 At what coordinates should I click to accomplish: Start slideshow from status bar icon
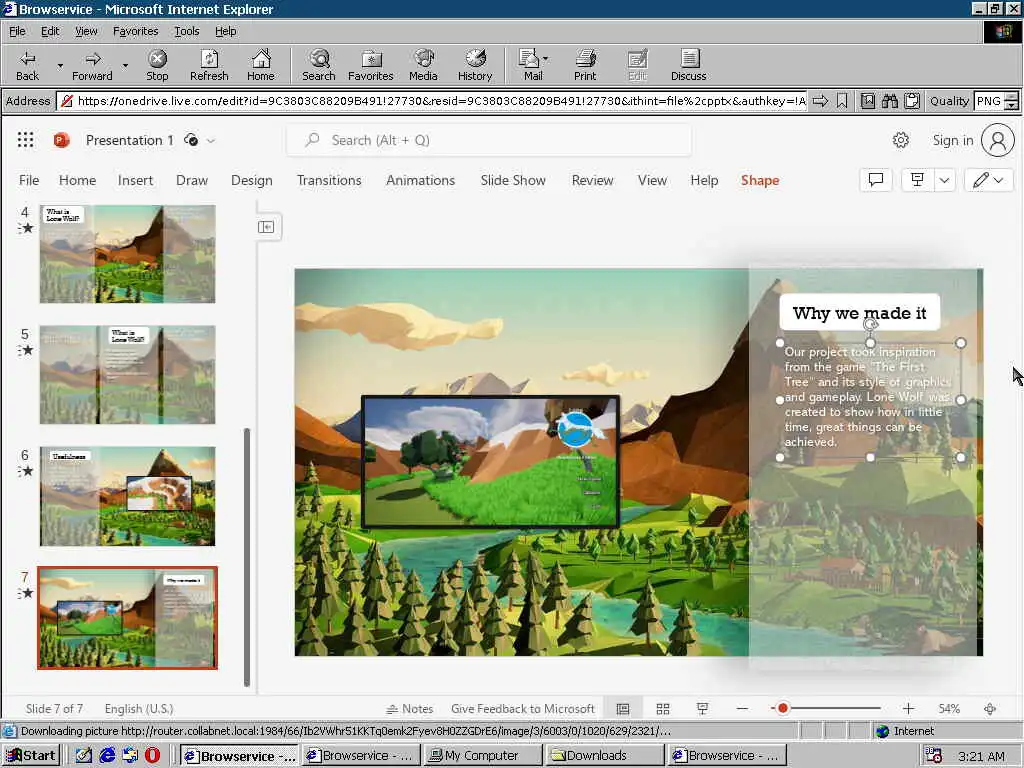[703, 709]
